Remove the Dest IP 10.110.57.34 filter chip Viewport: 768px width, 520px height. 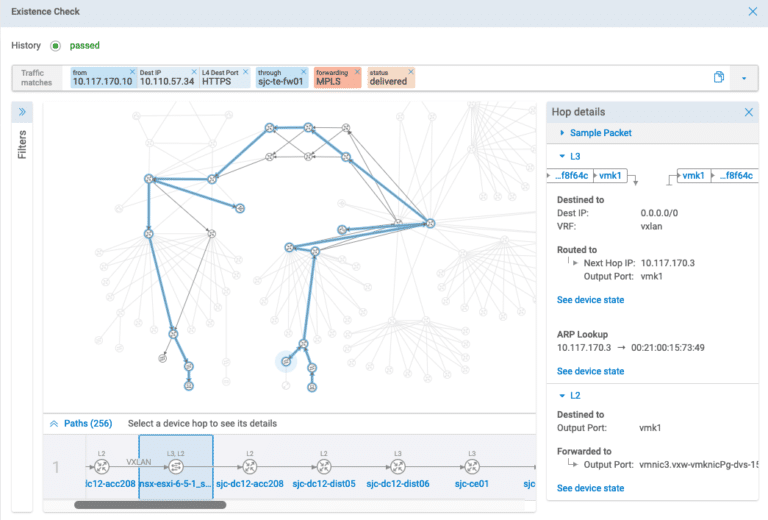(x=193, y=72)
